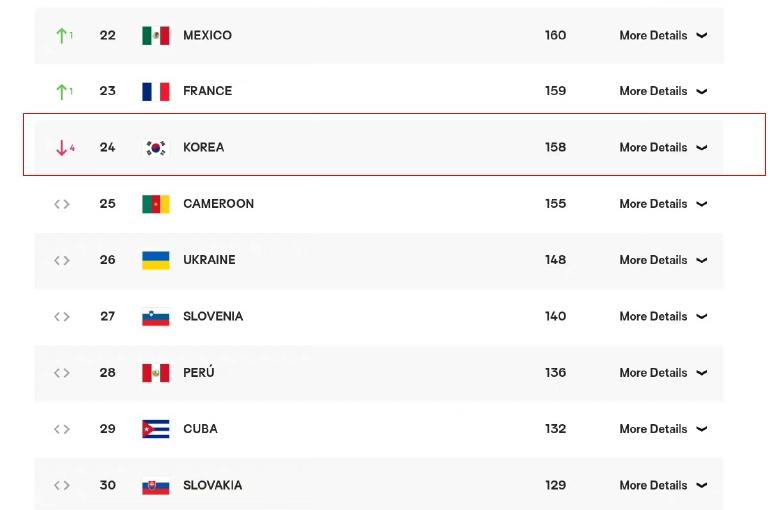Viewport: 770px width, 510px height.
Task: Click the Slovenia flag icon
Action: tap(156, 318)
